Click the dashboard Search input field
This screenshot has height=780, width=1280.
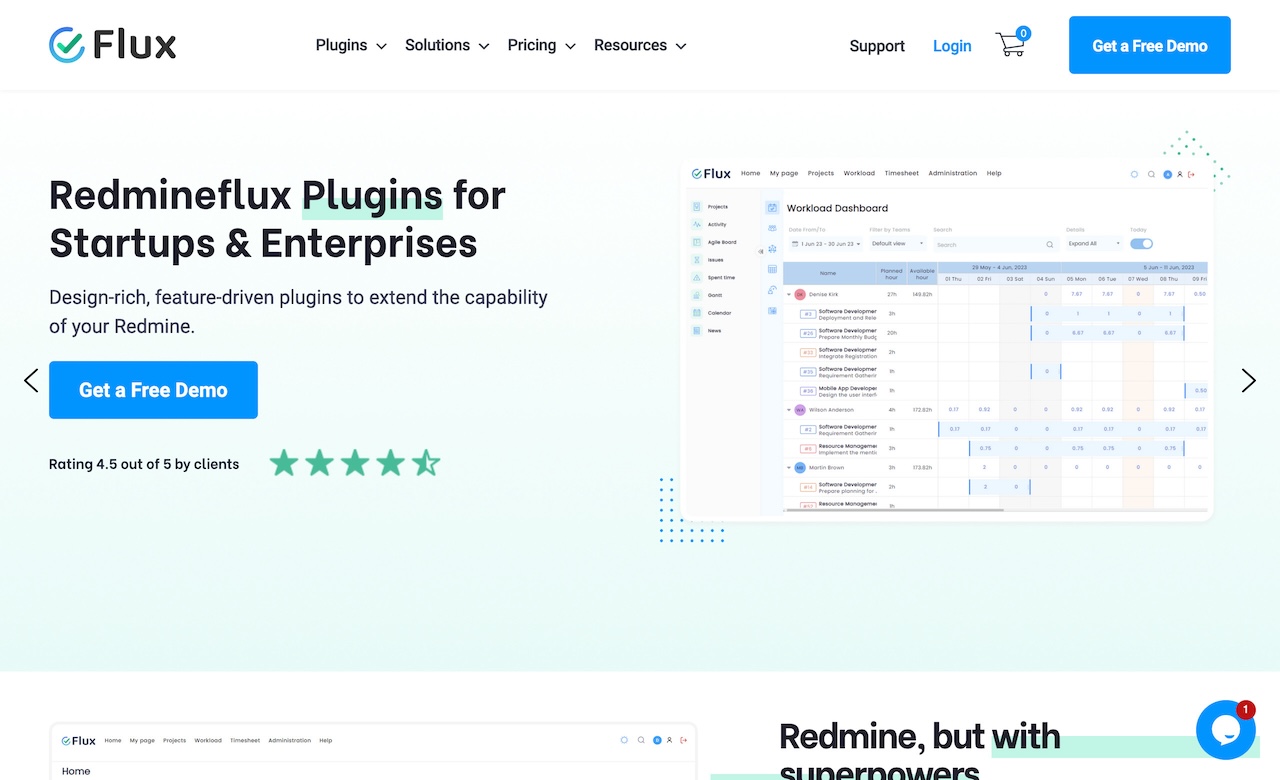994,244
